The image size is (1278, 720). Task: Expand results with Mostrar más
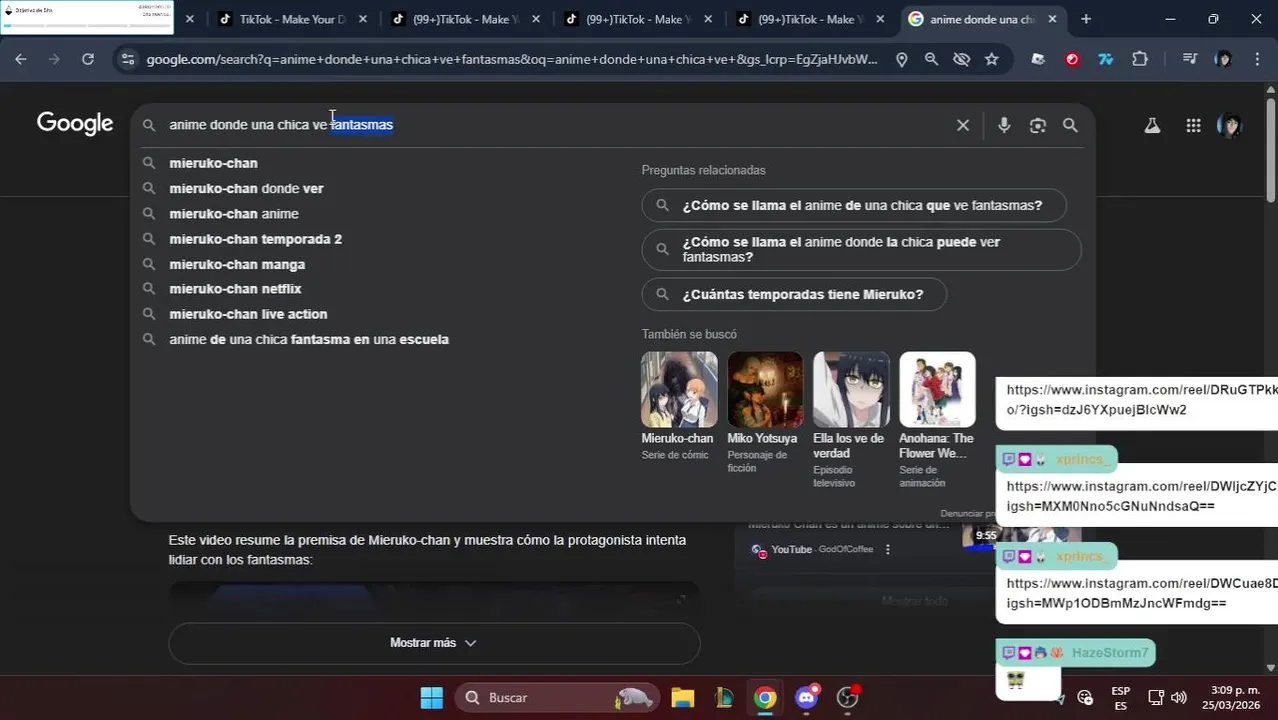434,643
